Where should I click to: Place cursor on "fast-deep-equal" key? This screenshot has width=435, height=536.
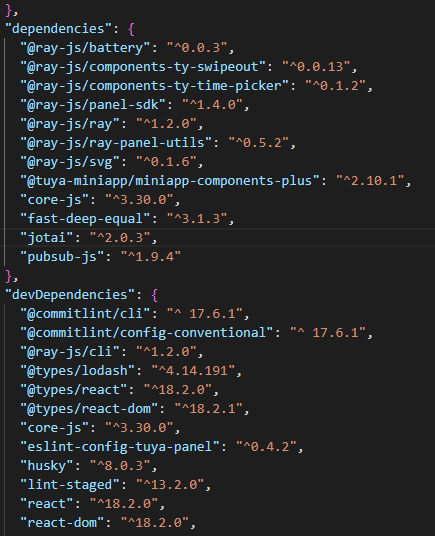(x=85, y=219)
